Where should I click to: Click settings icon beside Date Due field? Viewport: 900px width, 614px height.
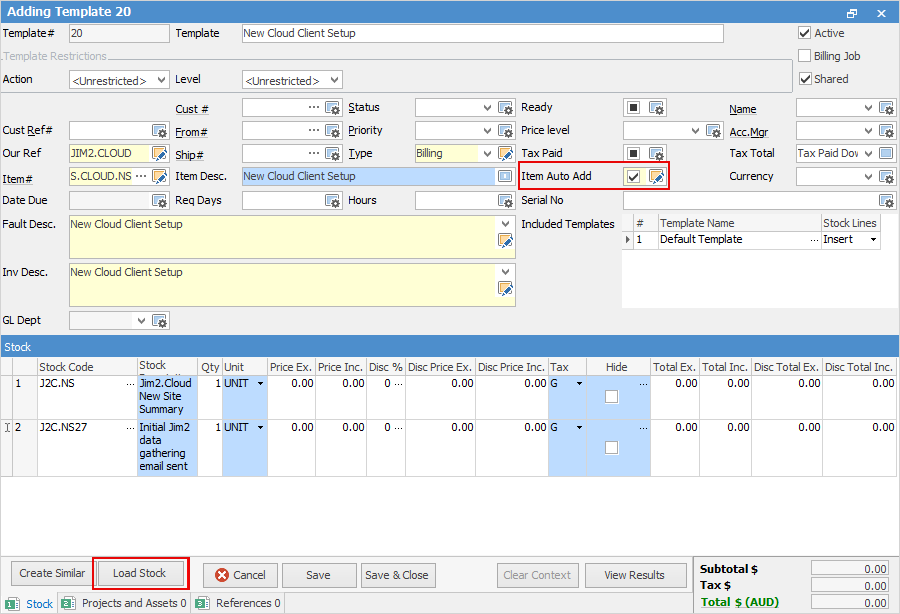click(160, 200)
